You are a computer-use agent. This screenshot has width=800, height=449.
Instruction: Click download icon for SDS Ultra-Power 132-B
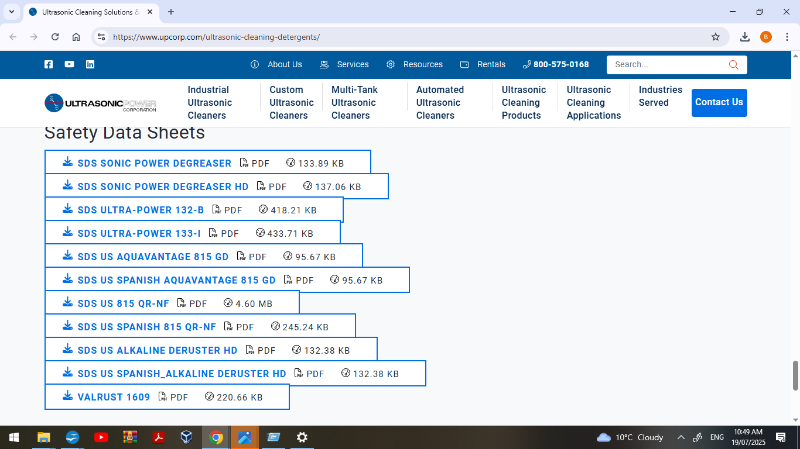click(x=67, y=209)
